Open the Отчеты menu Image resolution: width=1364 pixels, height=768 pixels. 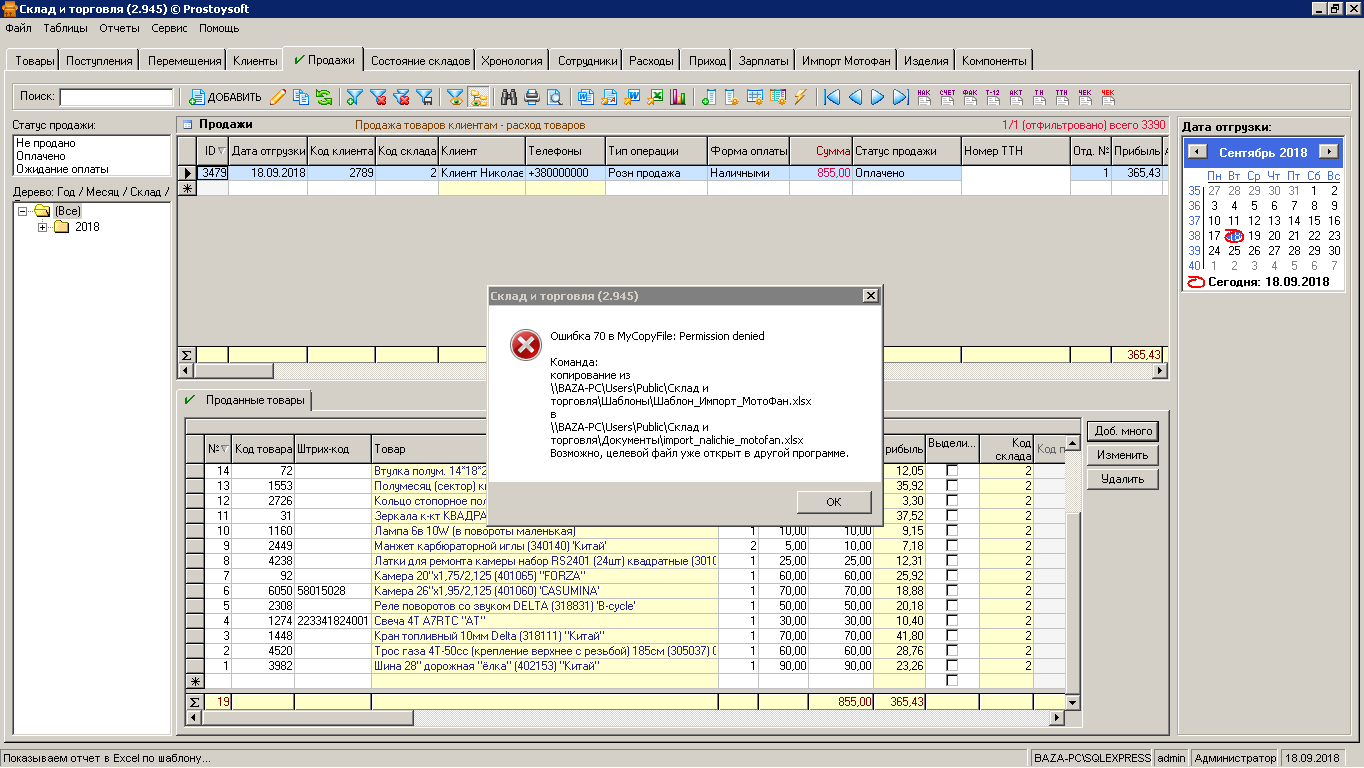pos(119,28)
